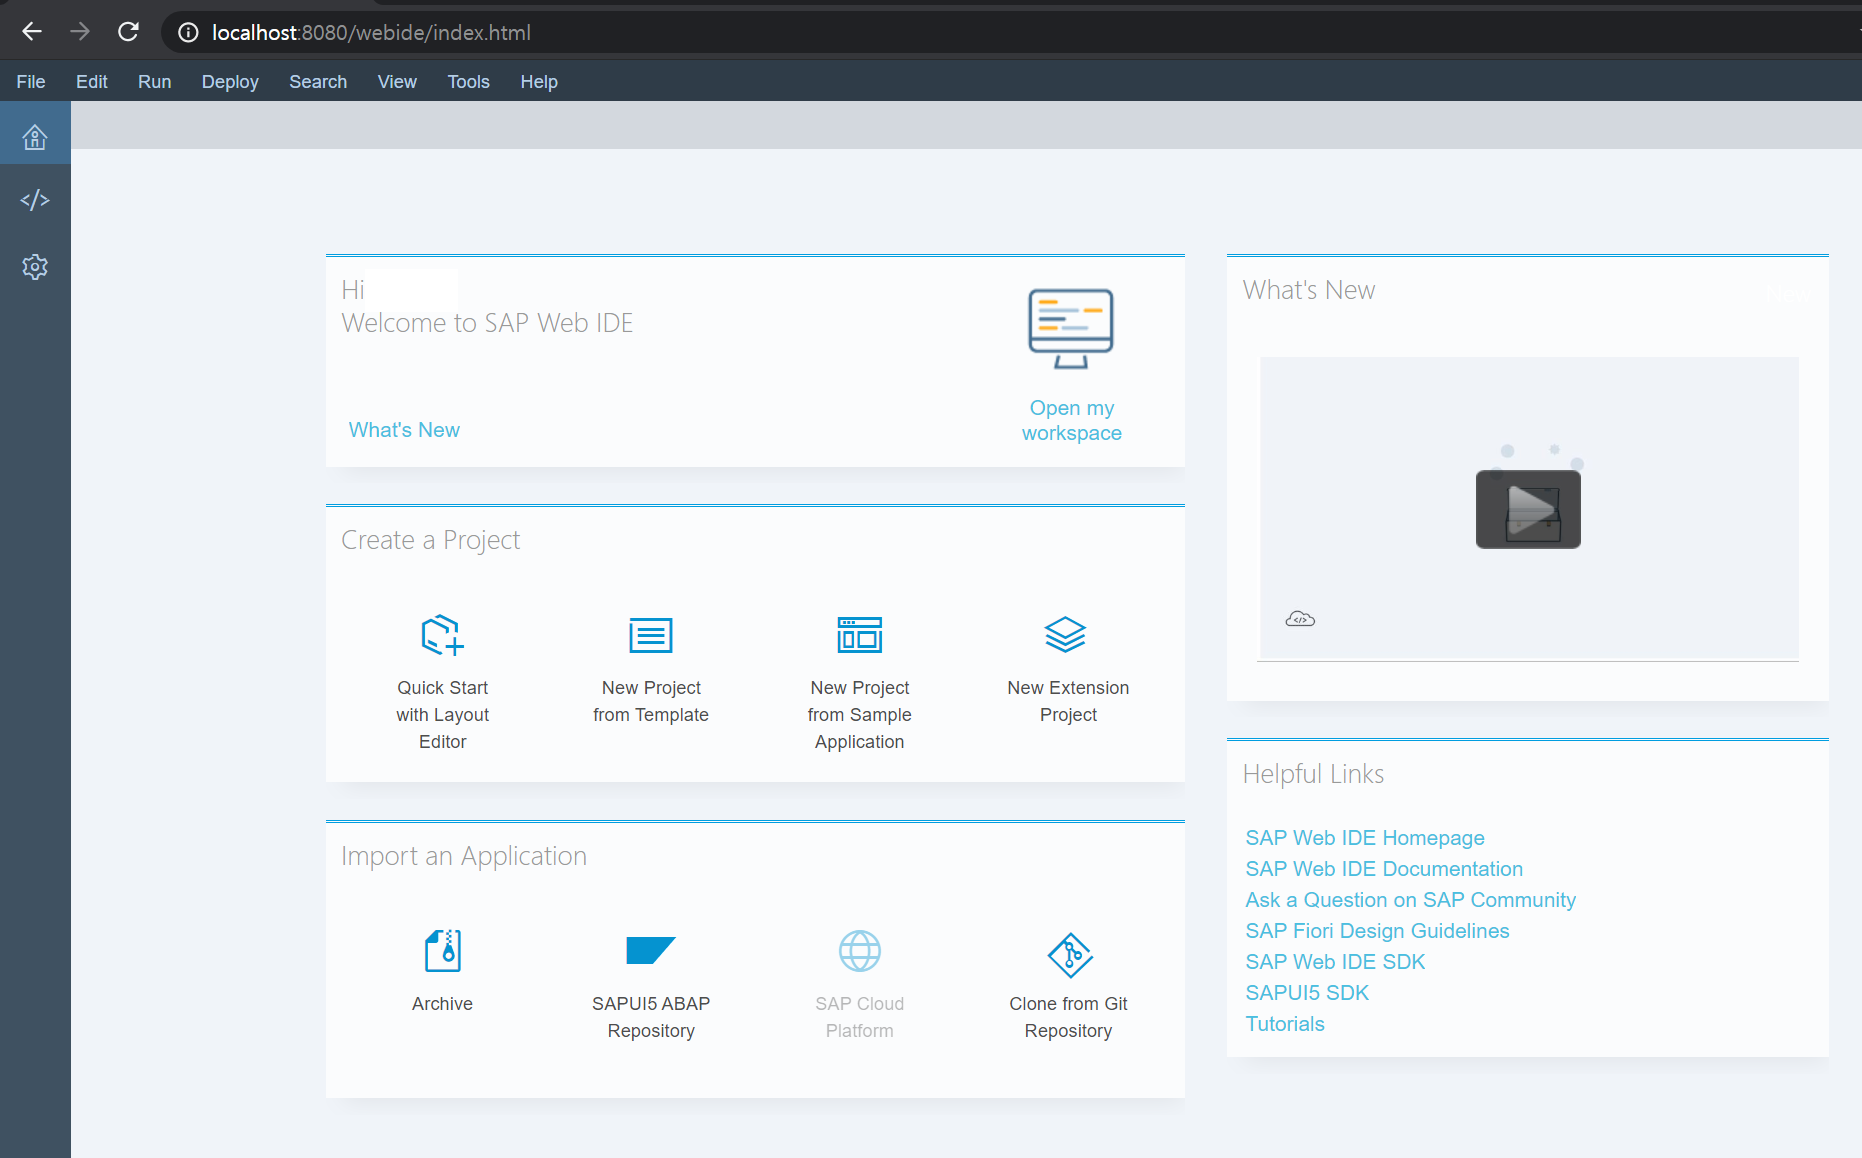Open the Run menu
The height and width of the screenshot is (1158, 1862).
pos(155,82)
